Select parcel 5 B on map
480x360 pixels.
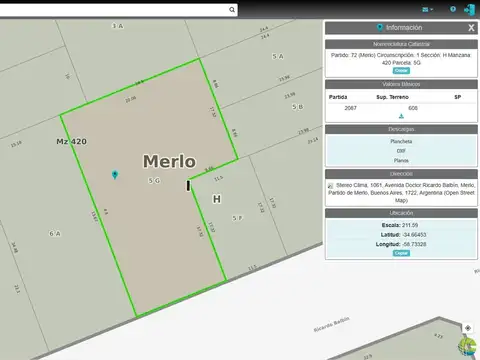point(297,107)
